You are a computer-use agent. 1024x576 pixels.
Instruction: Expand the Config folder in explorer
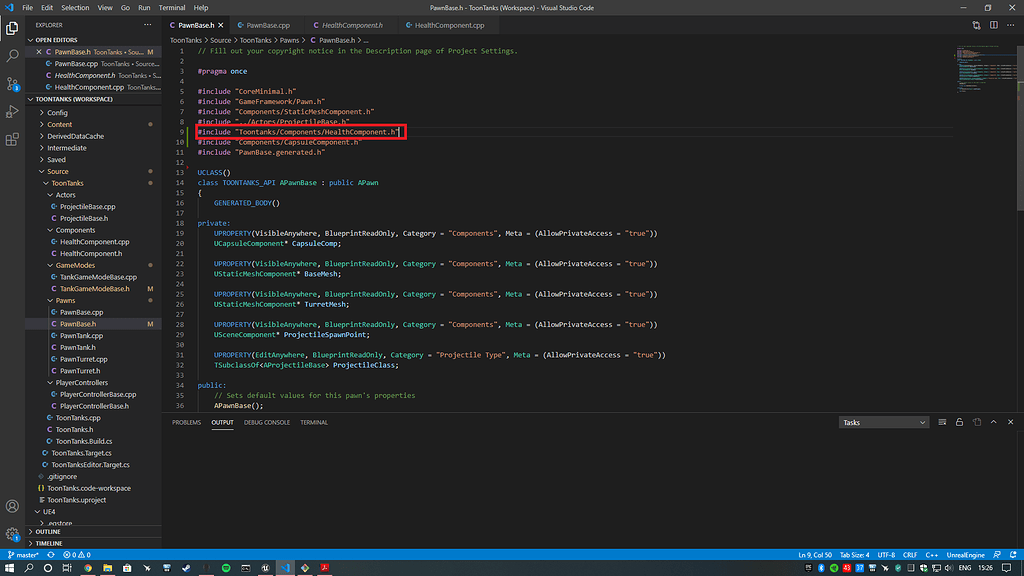pos(57,112)
